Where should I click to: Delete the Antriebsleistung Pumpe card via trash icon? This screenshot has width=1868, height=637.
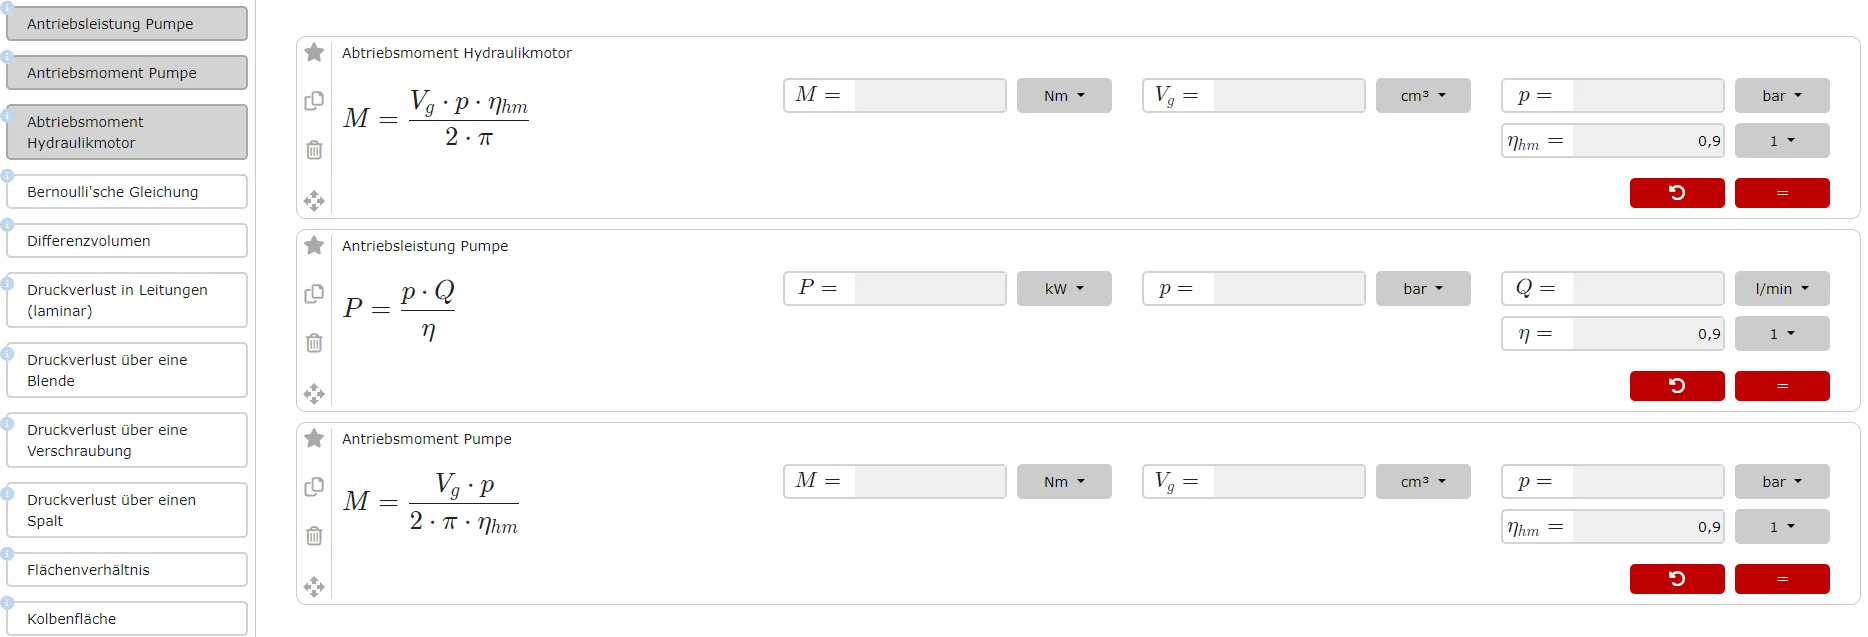coord(314,343)
